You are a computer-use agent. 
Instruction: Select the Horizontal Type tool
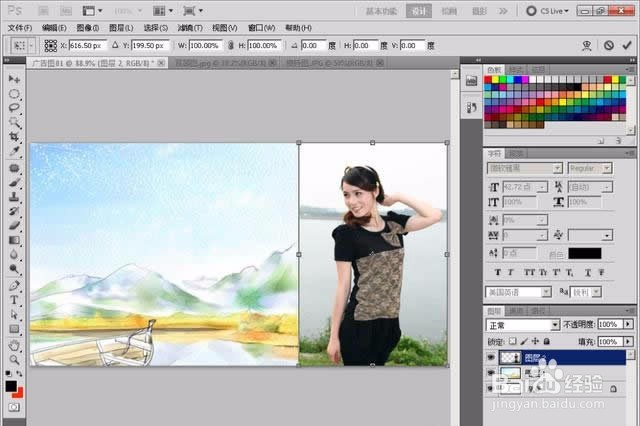coord(14,300)
